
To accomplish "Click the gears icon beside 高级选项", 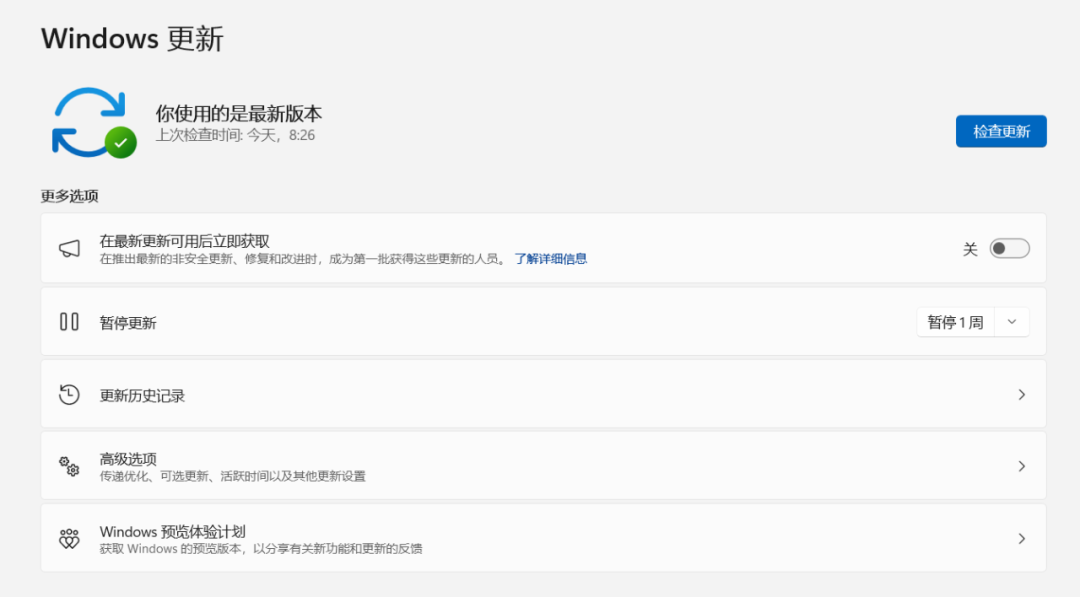I will click(x=69, y=466).
